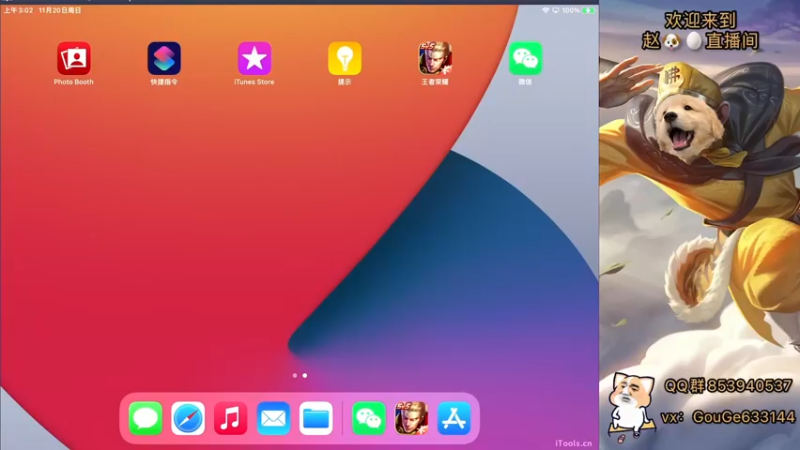Click the QQ群 853940537 text
Viewport: 800px width, 450px height.
(728, 386)
